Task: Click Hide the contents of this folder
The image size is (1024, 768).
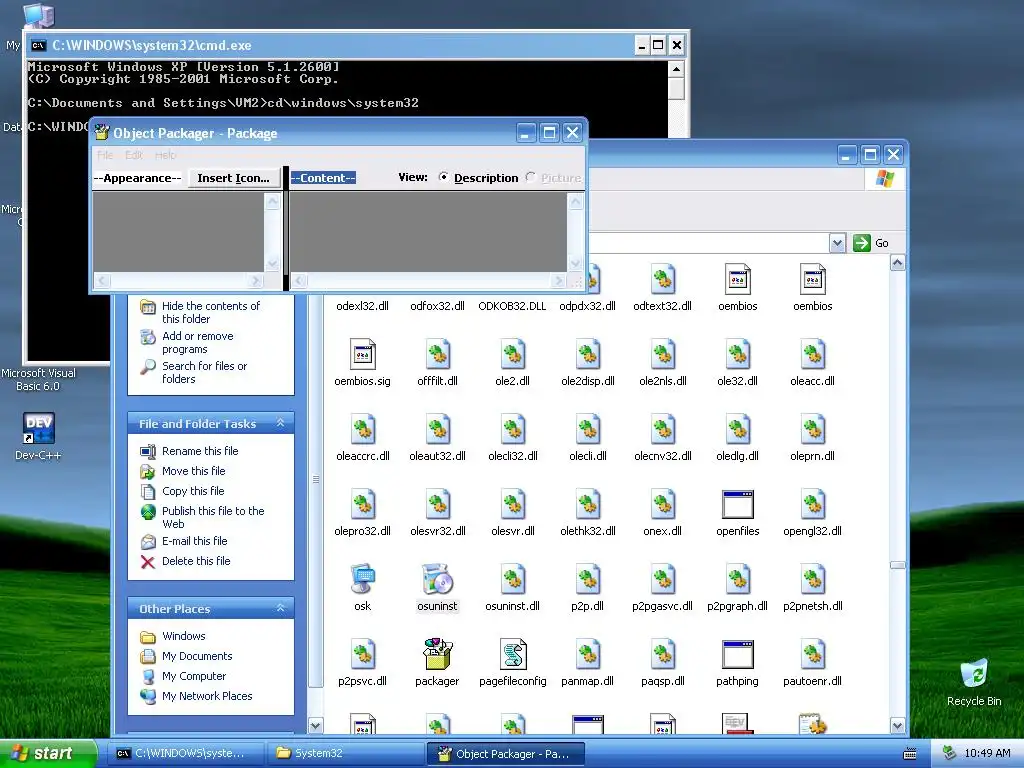Action: click(210, 313)
